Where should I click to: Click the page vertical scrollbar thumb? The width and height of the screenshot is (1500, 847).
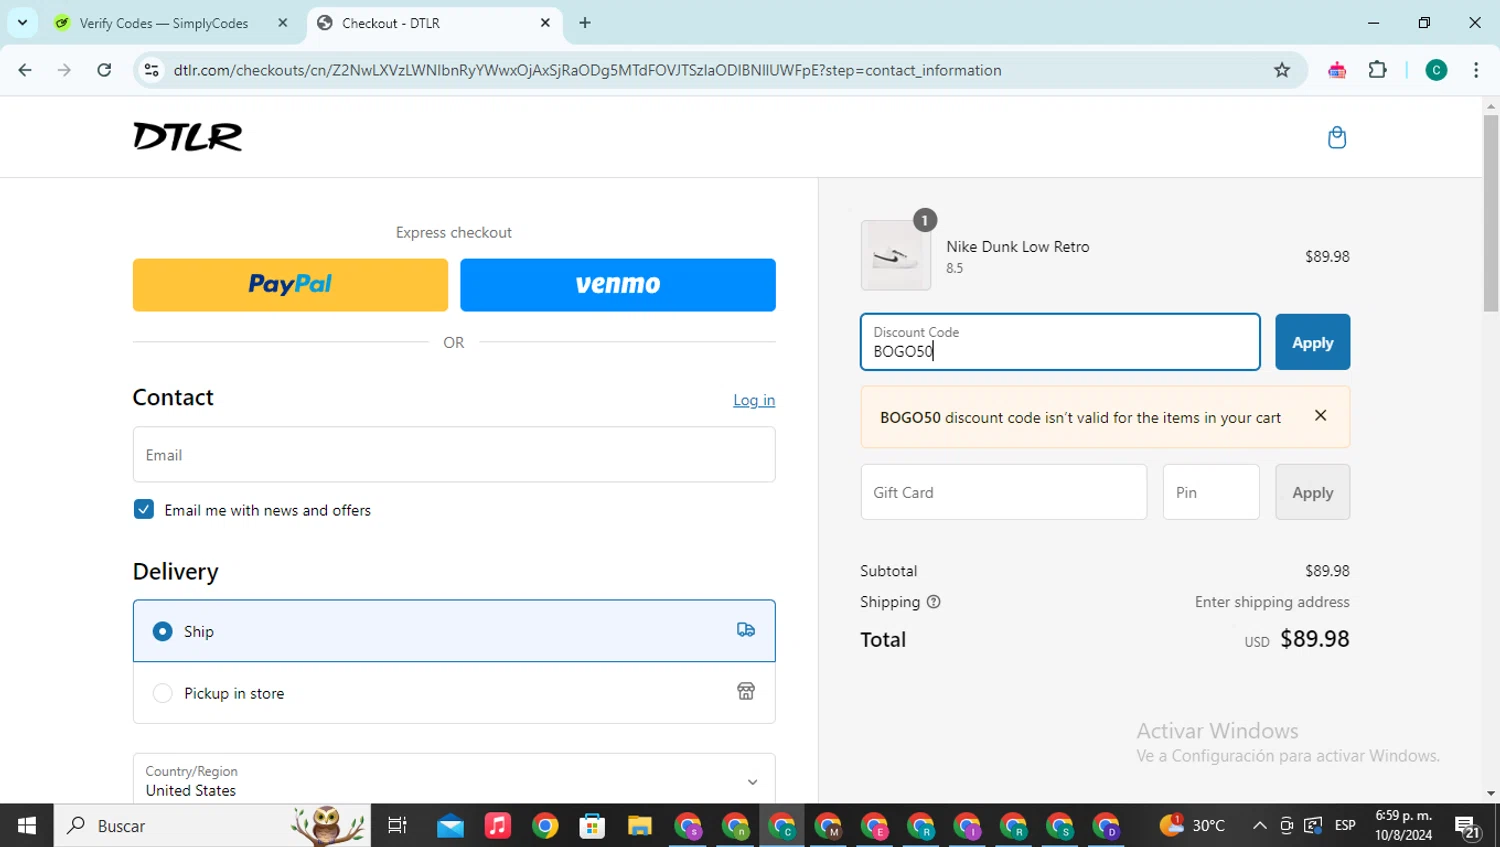[1491, 213]
